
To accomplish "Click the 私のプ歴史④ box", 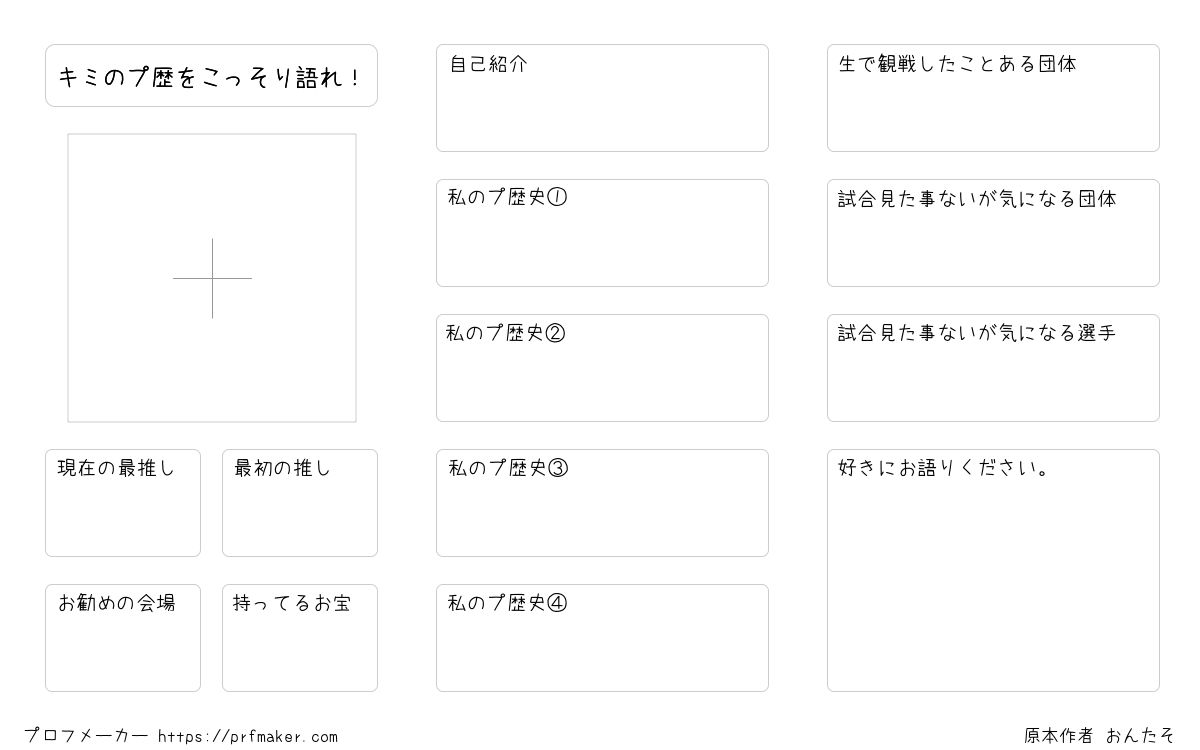I will [602, 638].
